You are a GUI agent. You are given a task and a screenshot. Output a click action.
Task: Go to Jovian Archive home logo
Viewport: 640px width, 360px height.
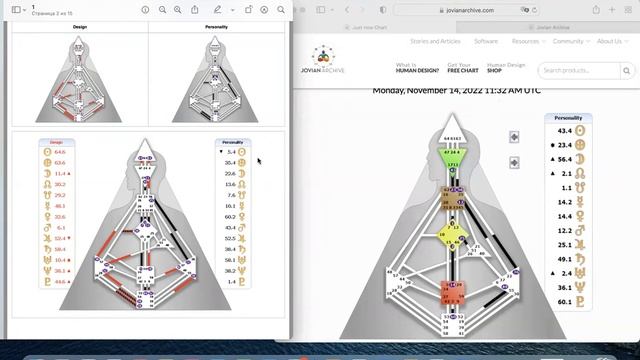point(323,60)
